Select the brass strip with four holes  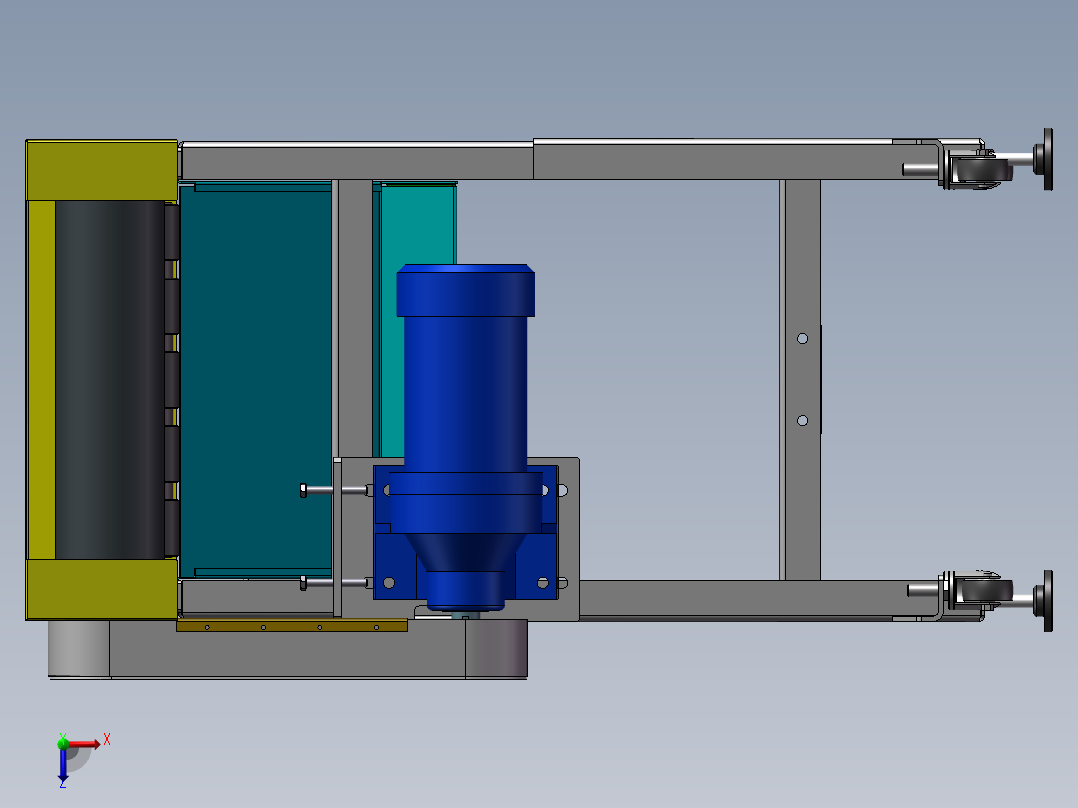point(292,626)
